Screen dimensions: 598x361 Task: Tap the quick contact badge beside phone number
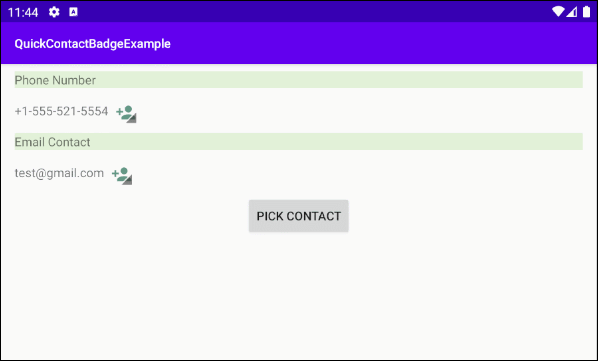126,114
